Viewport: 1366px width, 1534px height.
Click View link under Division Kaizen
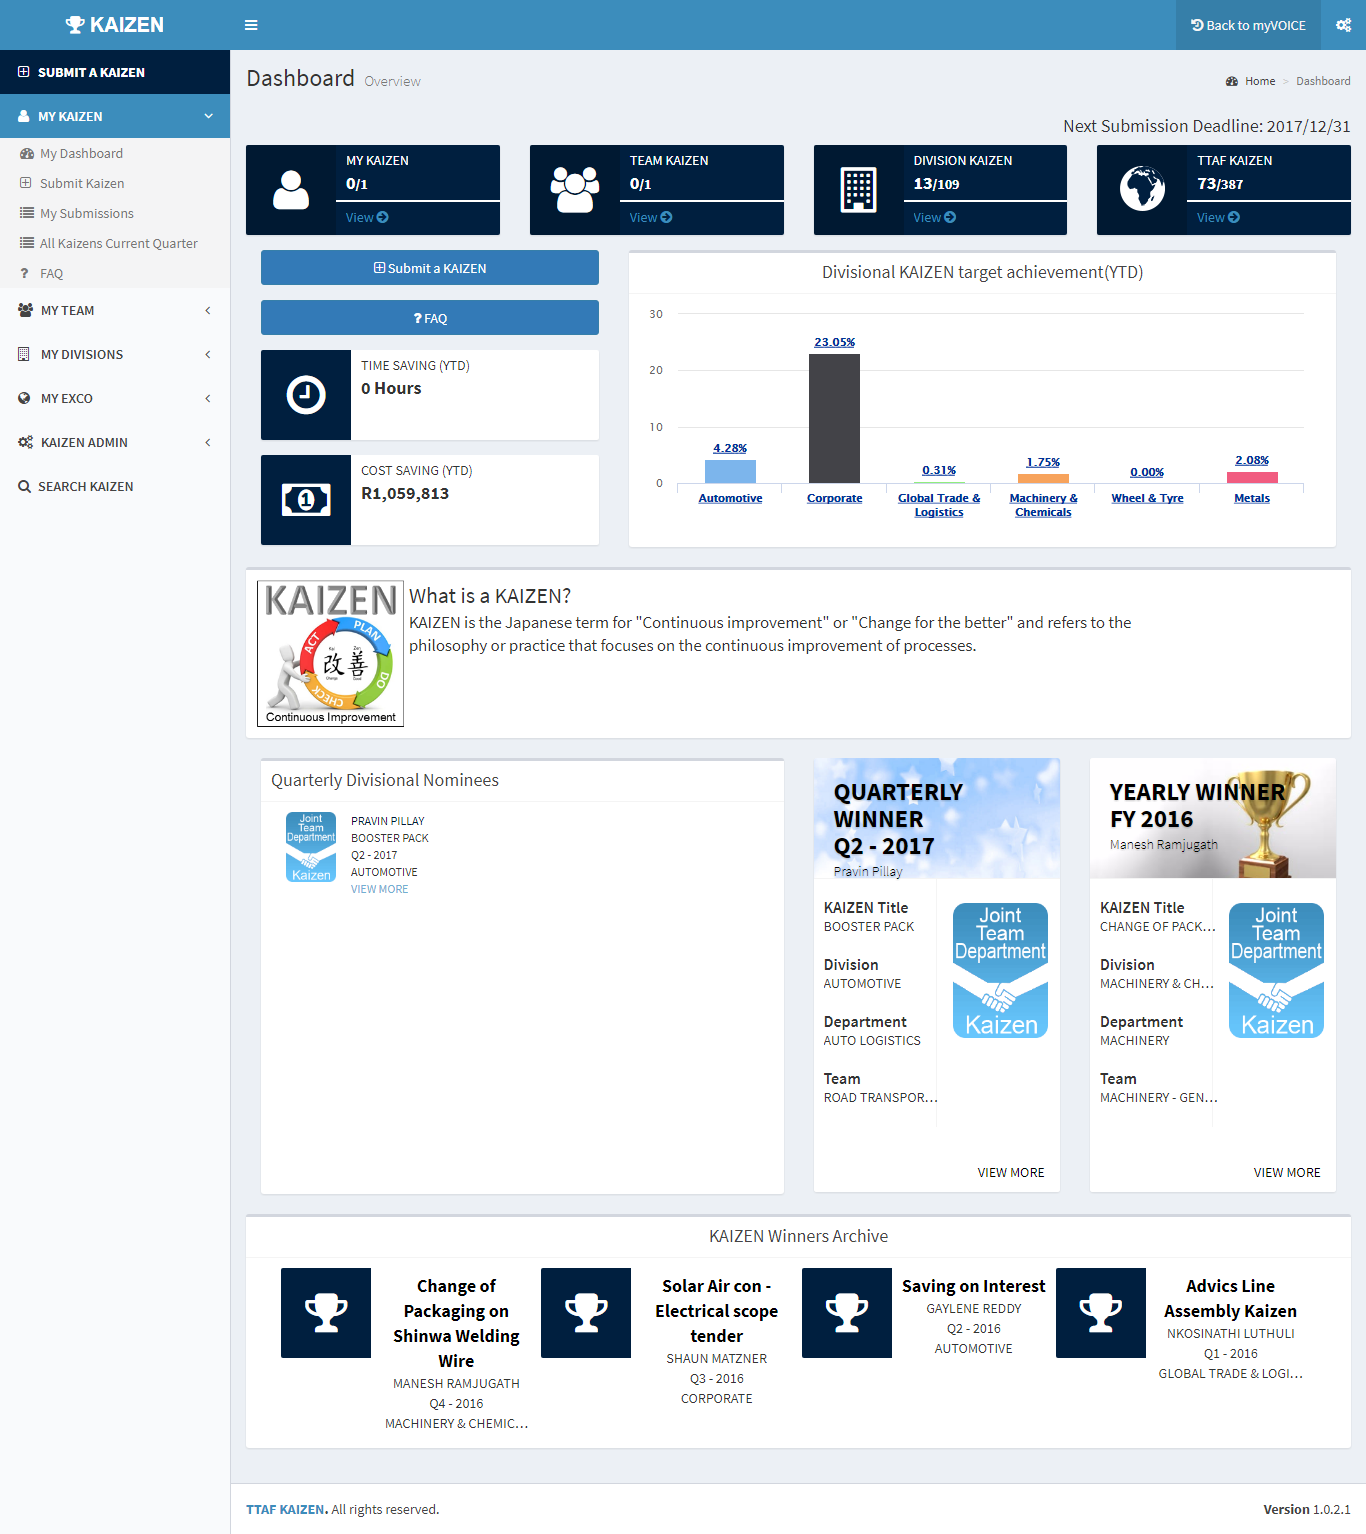(934, 218)
